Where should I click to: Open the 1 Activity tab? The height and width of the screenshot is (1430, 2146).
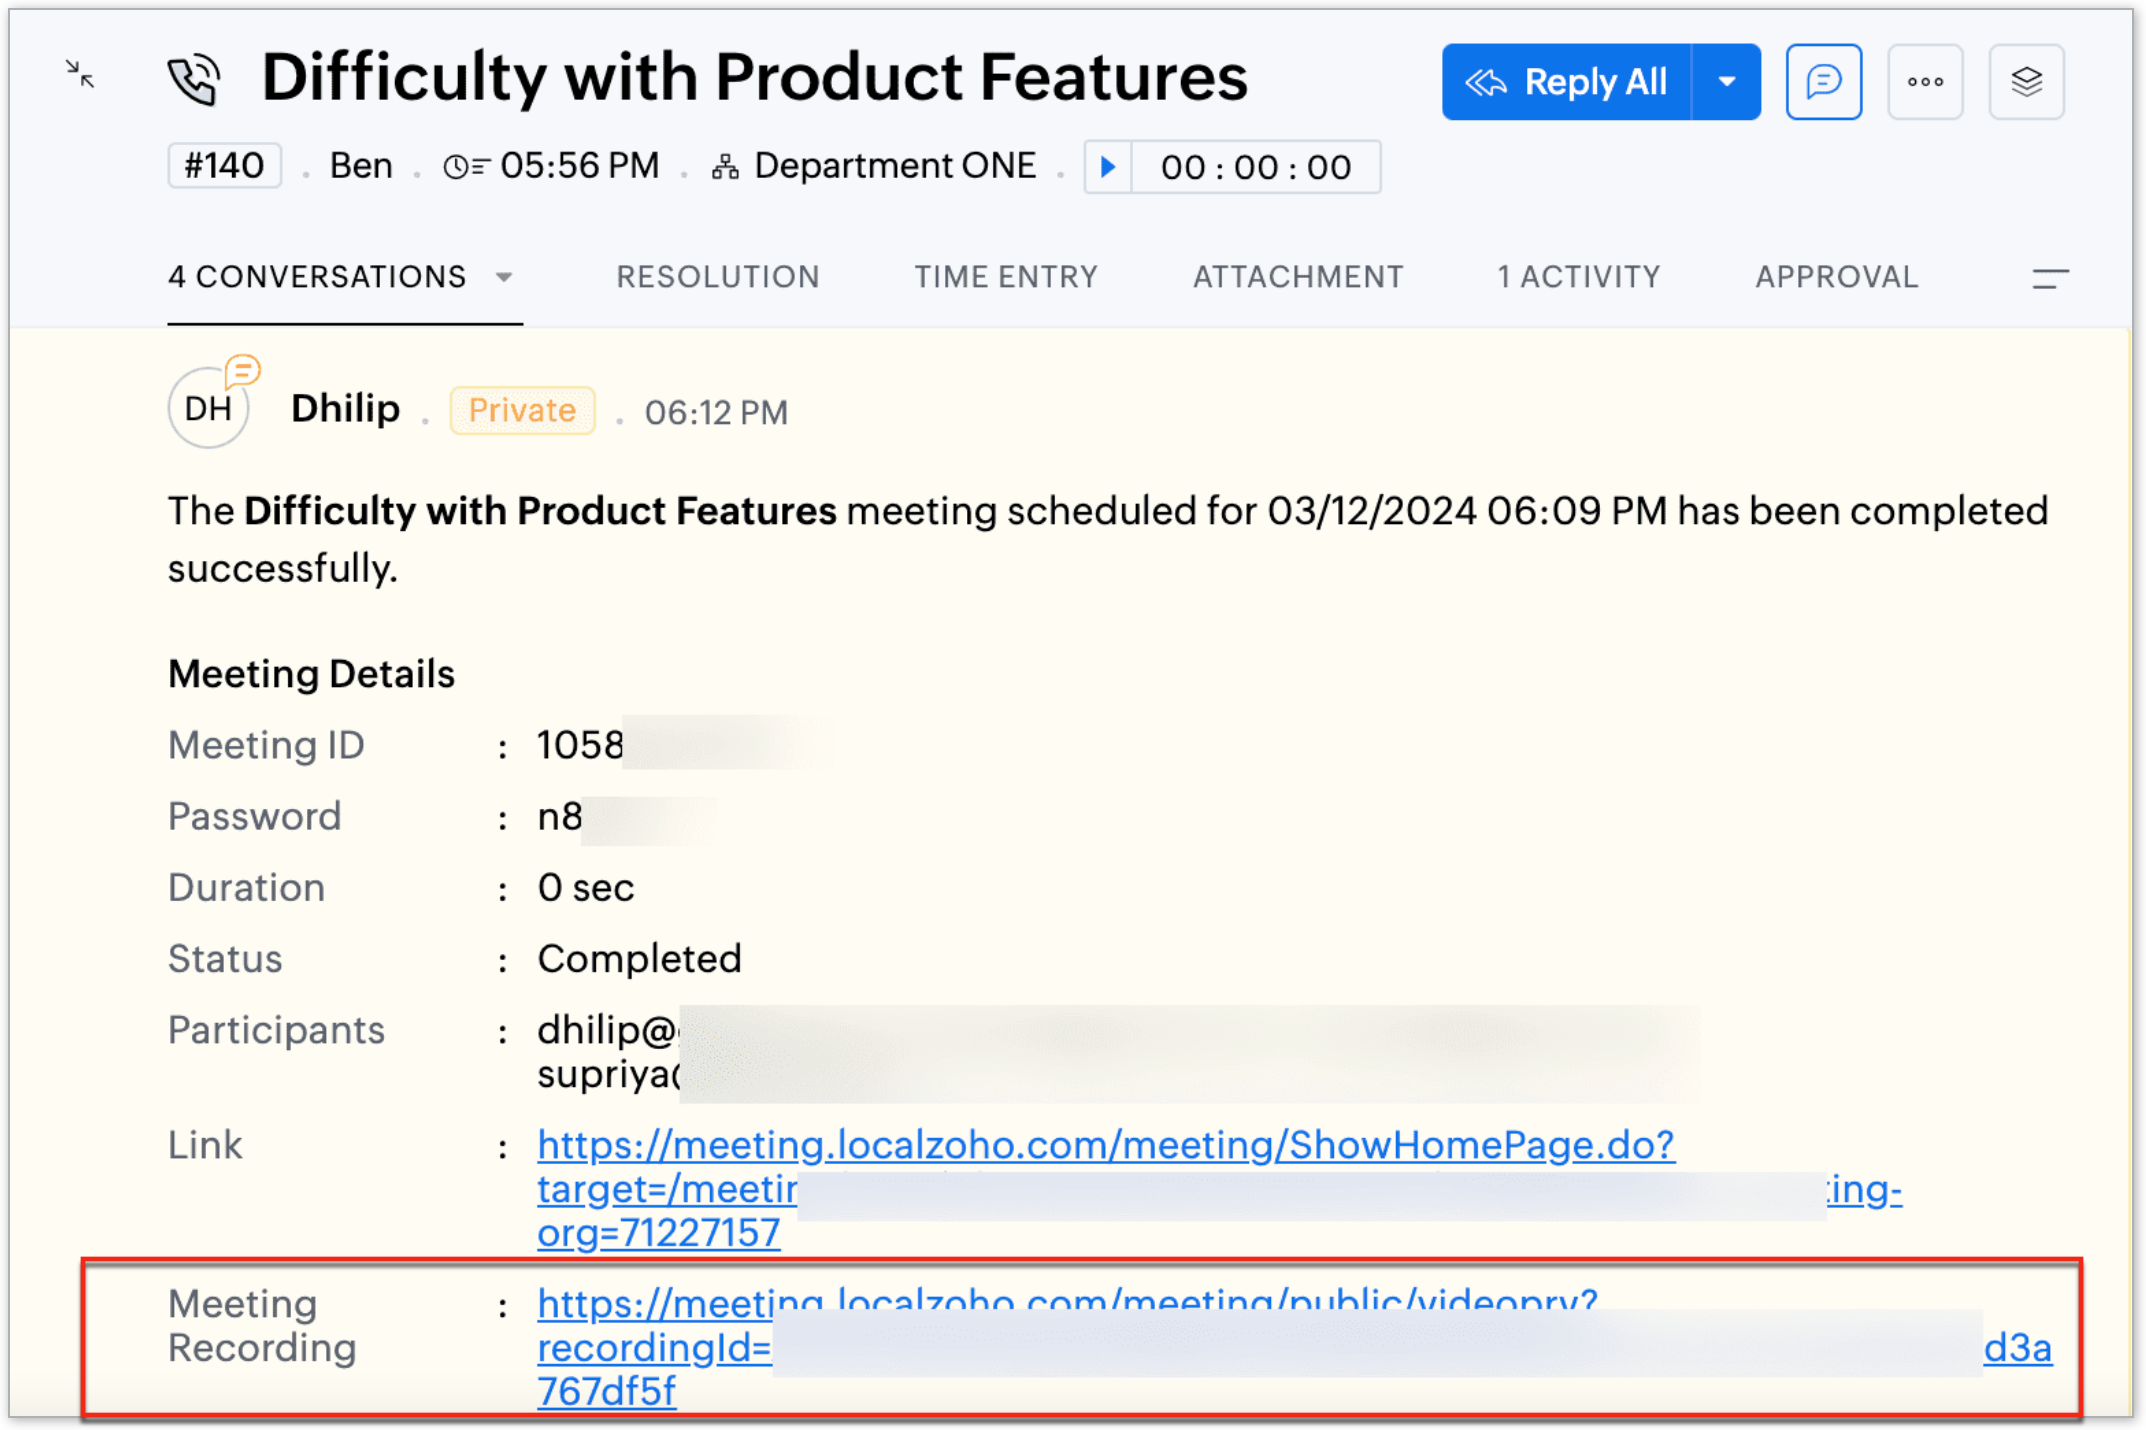(x=1578, y=277)
